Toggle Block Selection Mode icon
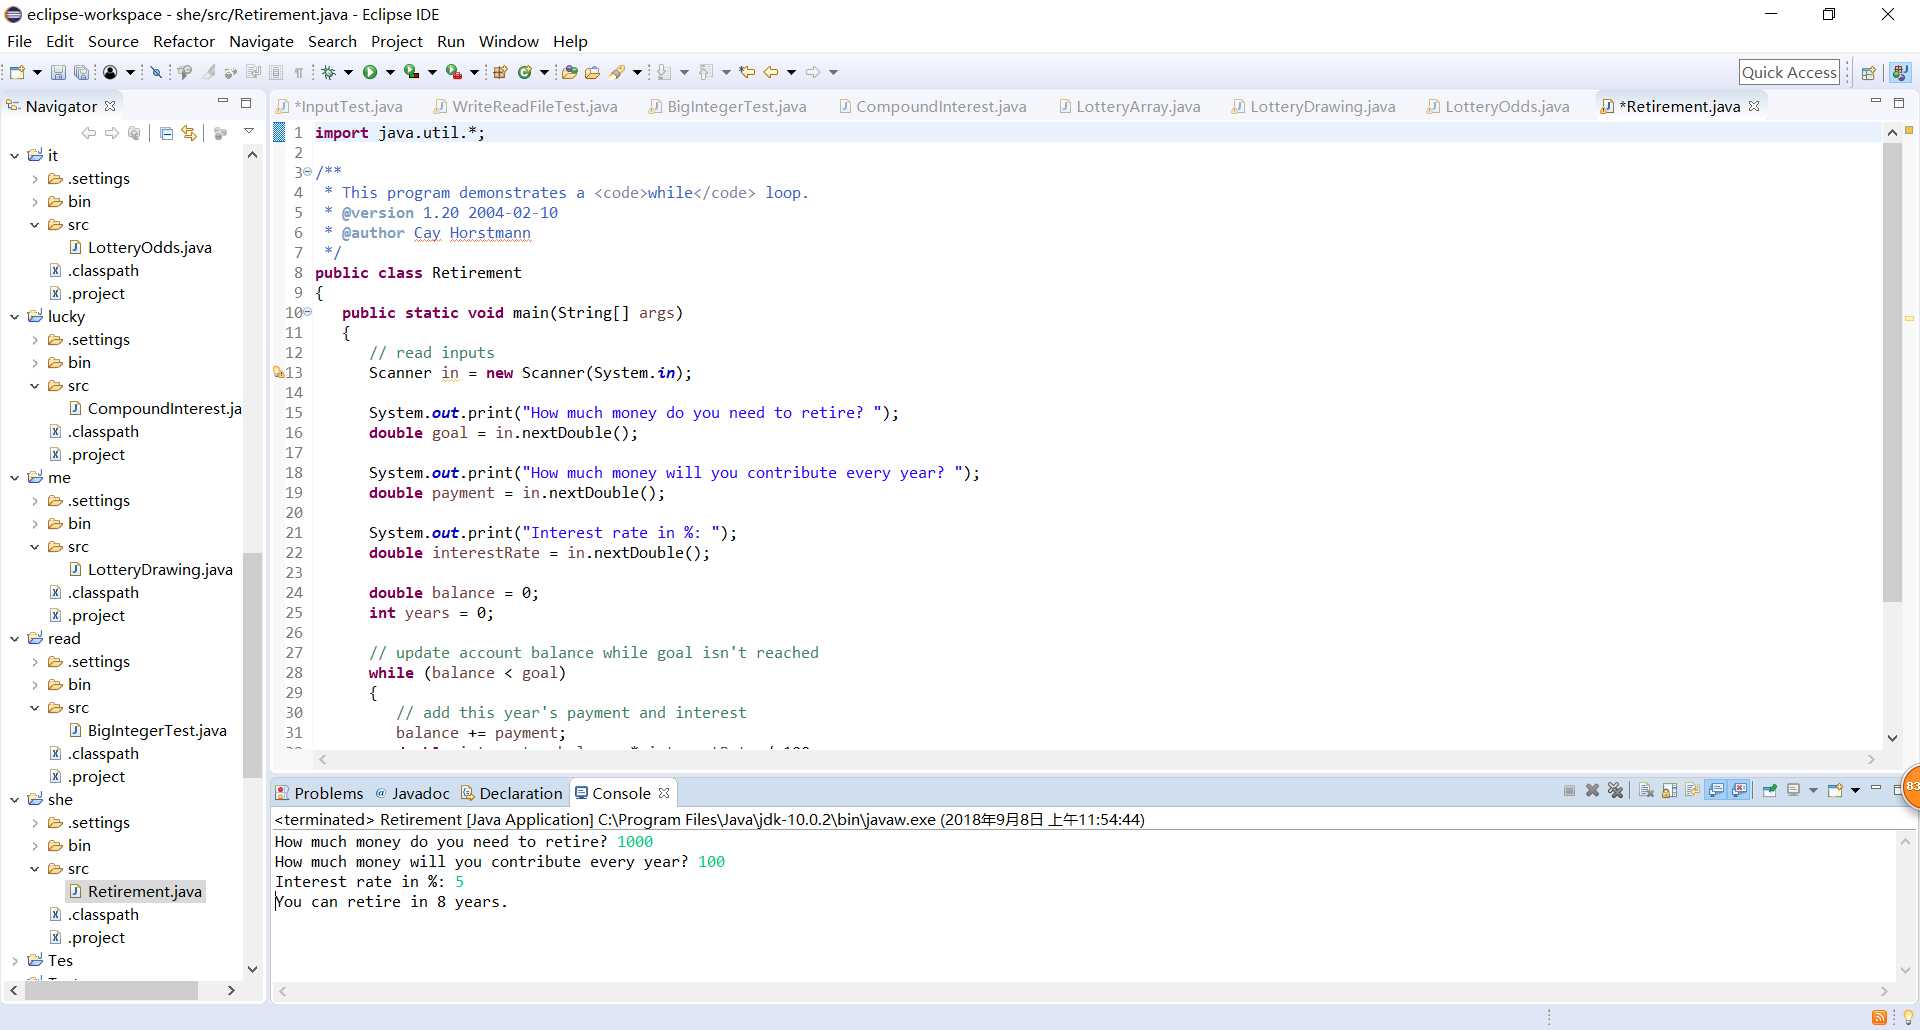Image resolution: width=1920 pixels, height=1030 pixels. 276,72
